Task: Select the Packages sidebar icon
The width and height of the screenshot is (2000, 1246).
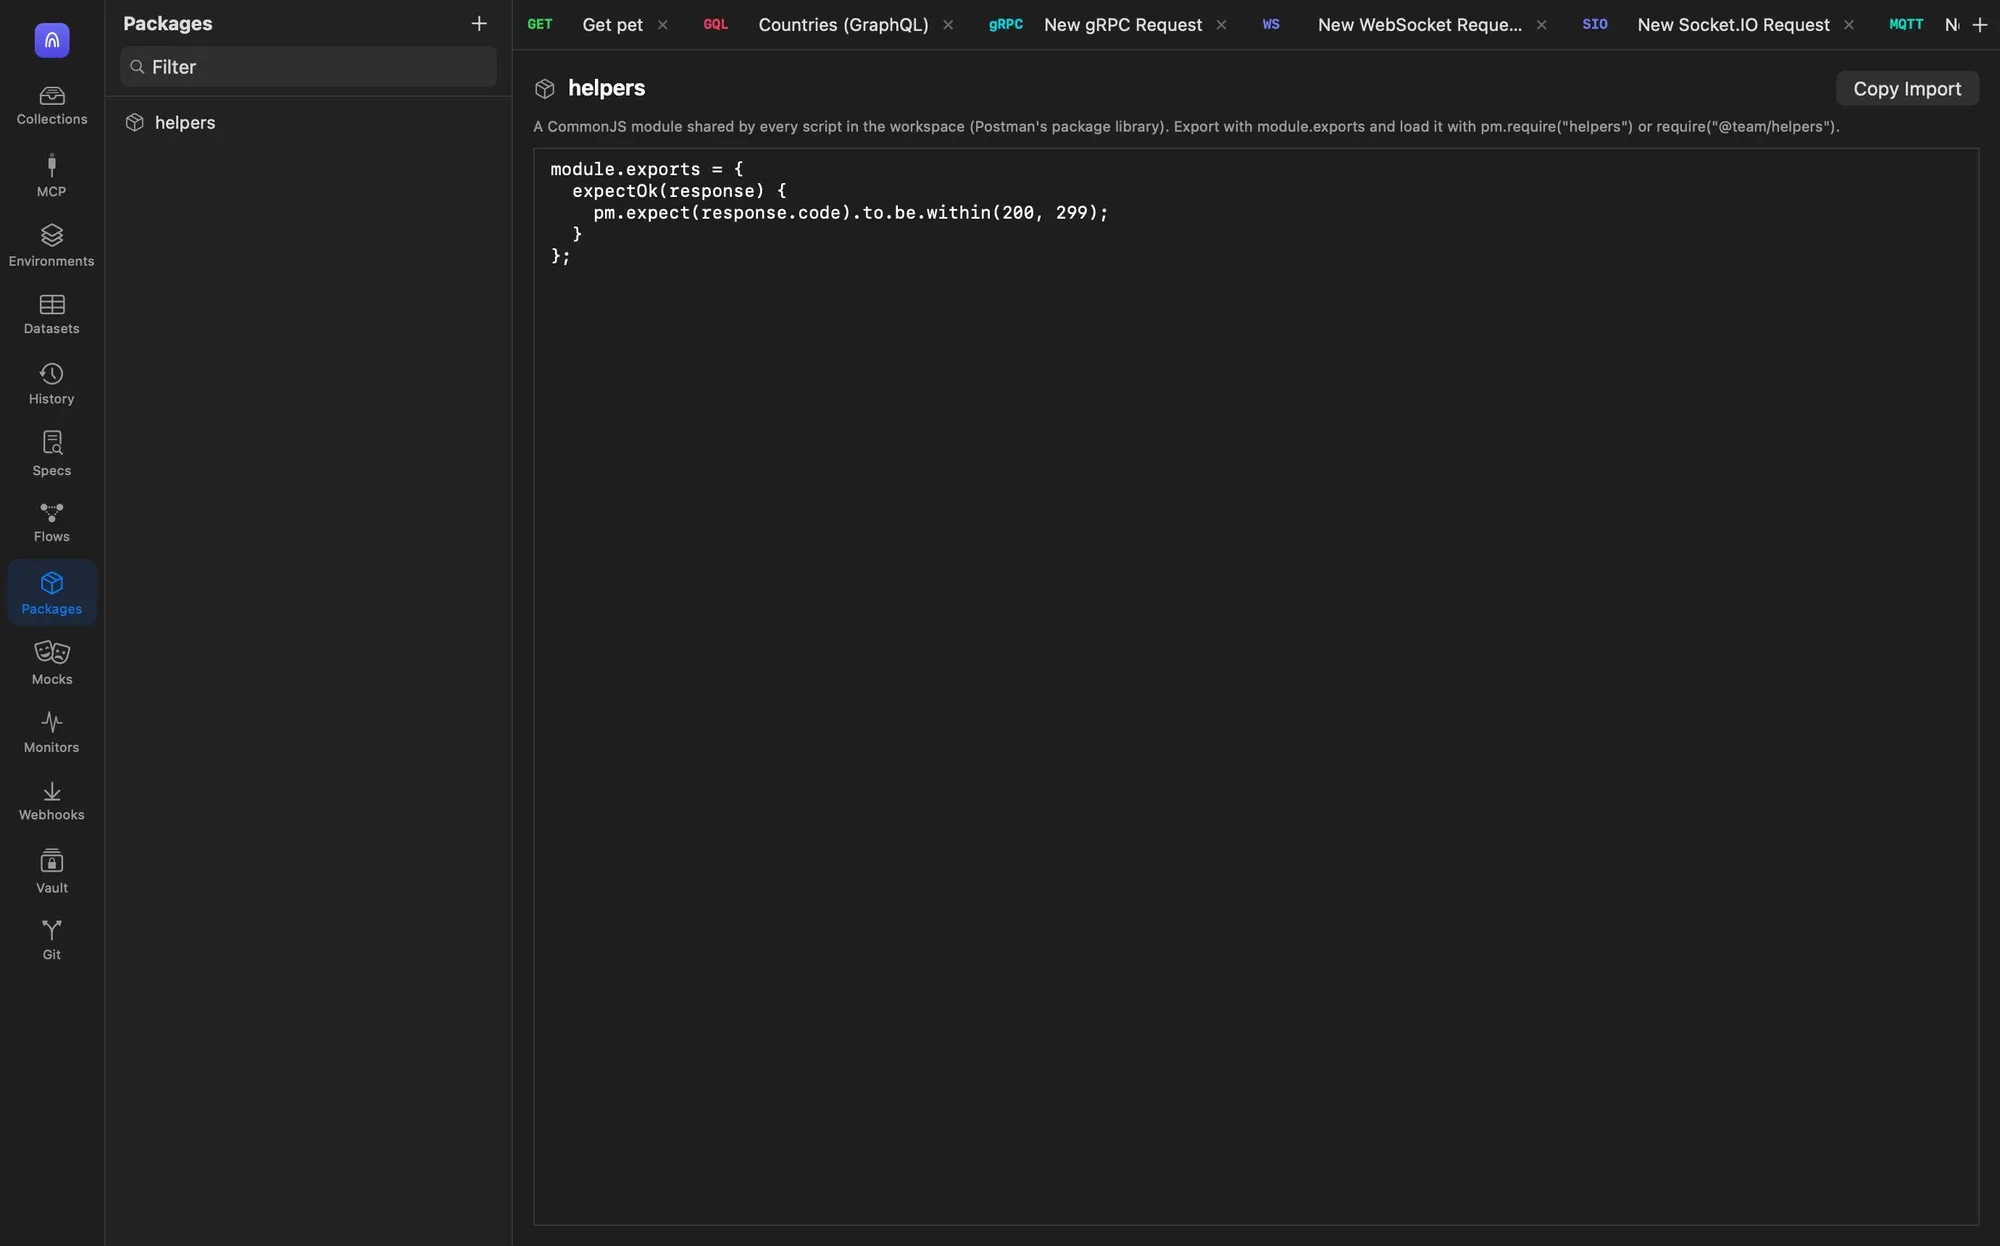Action: [52, 593]
